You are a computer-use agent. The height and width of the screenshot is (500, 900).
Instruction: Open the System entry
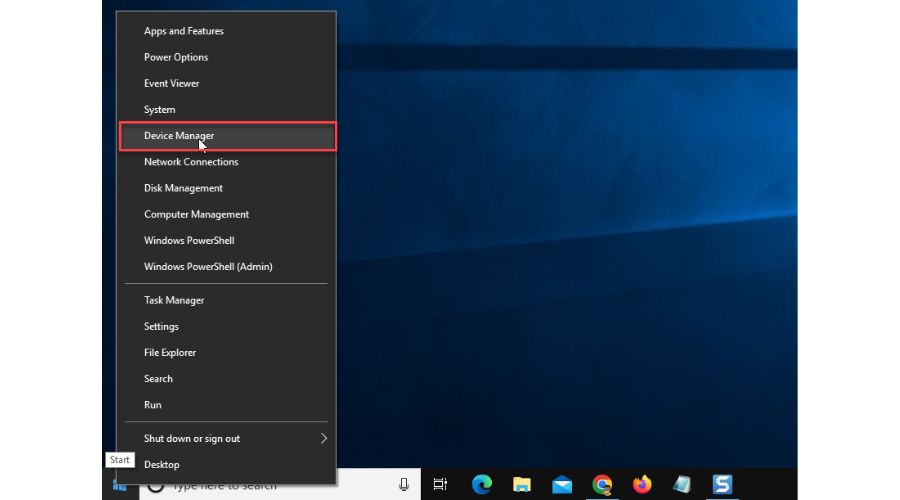click(x=227, y=110)
